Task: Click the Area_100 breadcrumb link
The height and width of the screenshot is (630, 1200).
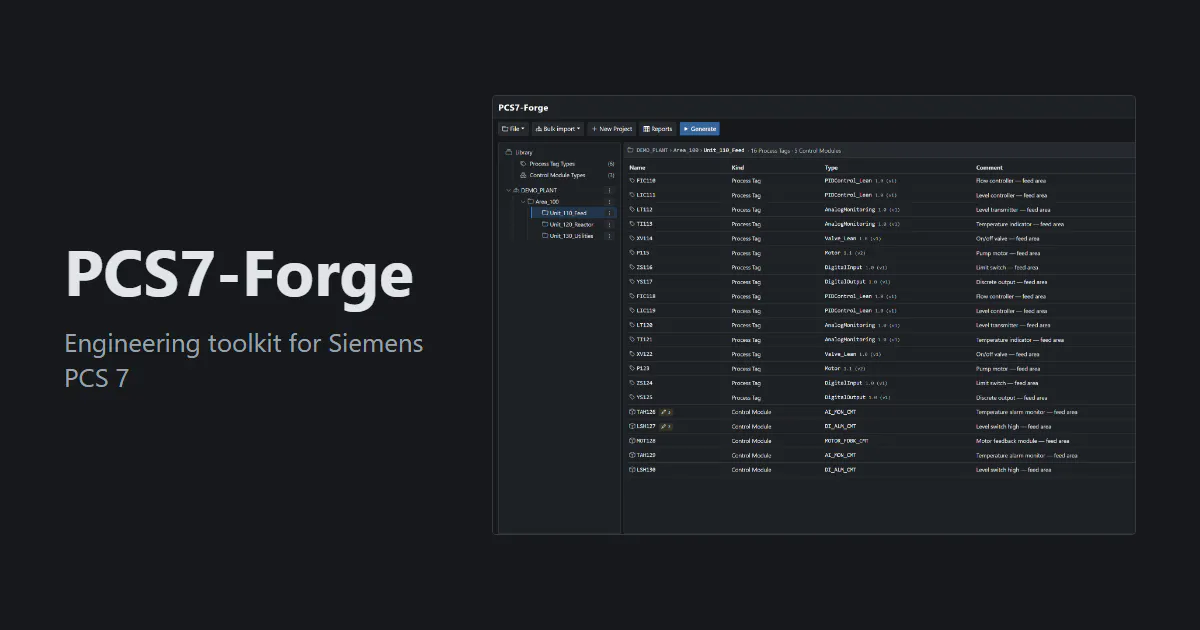Action: click(687, 150)
